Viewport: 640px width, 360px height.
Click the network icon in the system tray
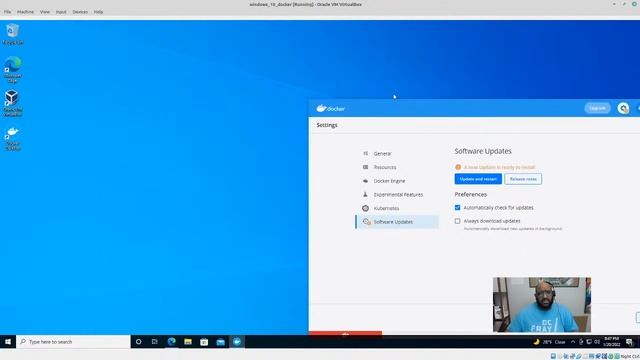click(589, 342)
